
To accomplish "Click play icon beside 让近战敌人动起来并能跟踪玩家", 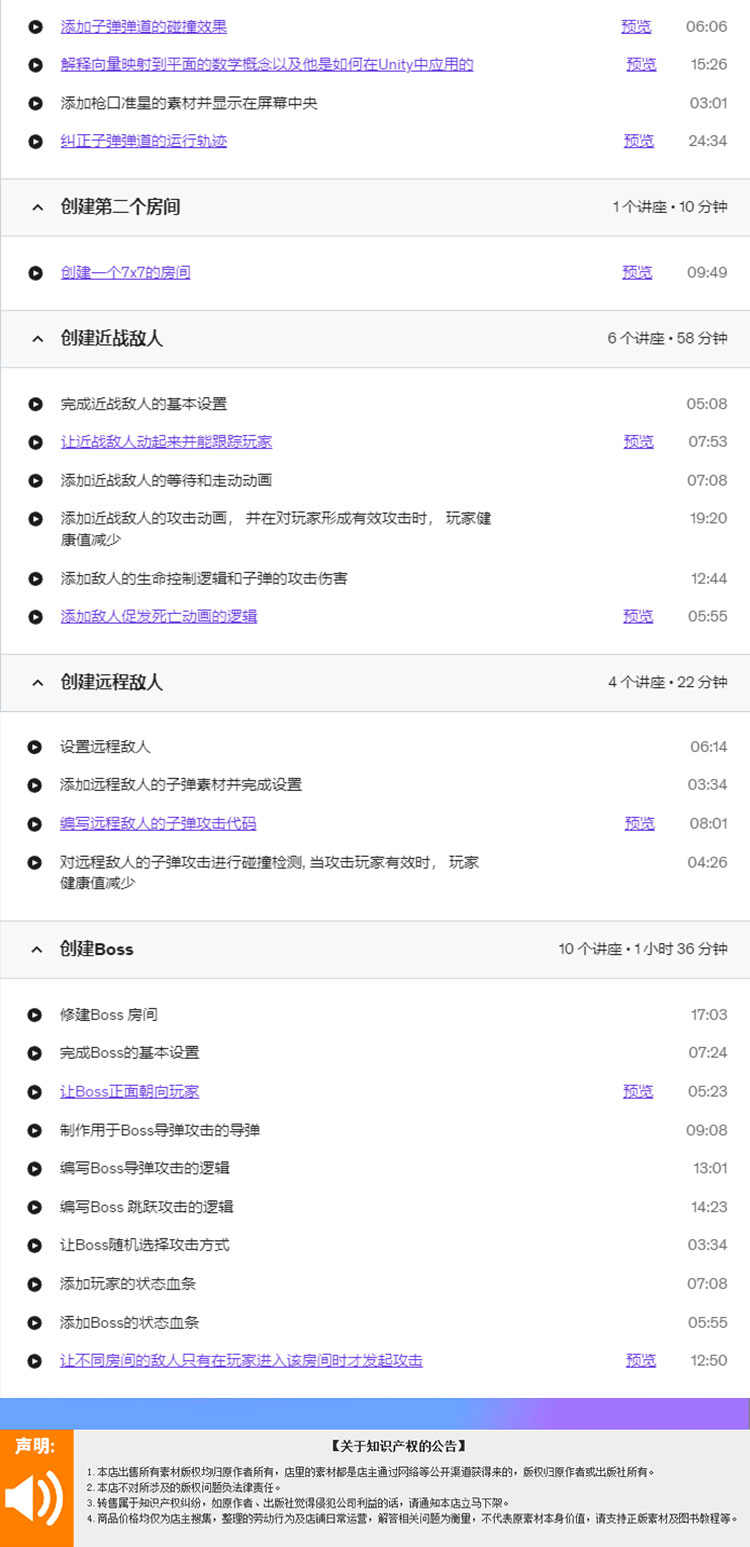I will [x=36, y=442].
